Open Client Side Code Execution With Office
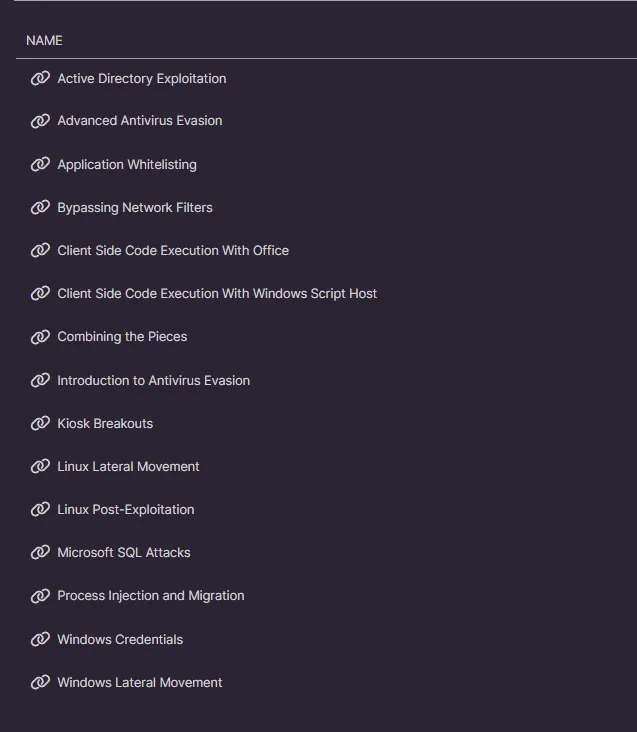The height and width of the screenshot is (732, 637). click(x=173, y=250)
